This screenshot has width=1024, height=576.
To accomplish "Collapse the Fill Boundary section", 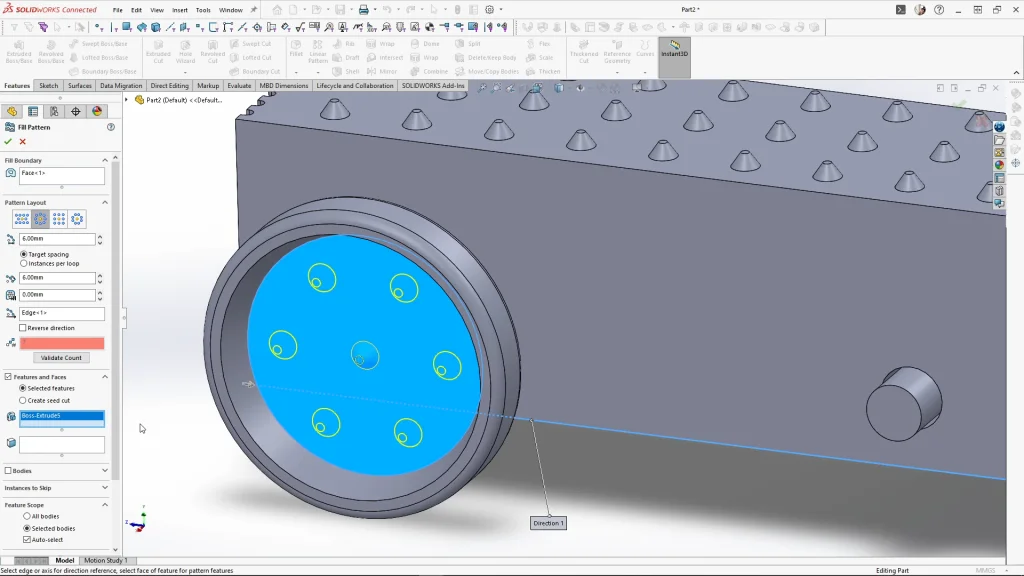I will [x=104, y=160].
